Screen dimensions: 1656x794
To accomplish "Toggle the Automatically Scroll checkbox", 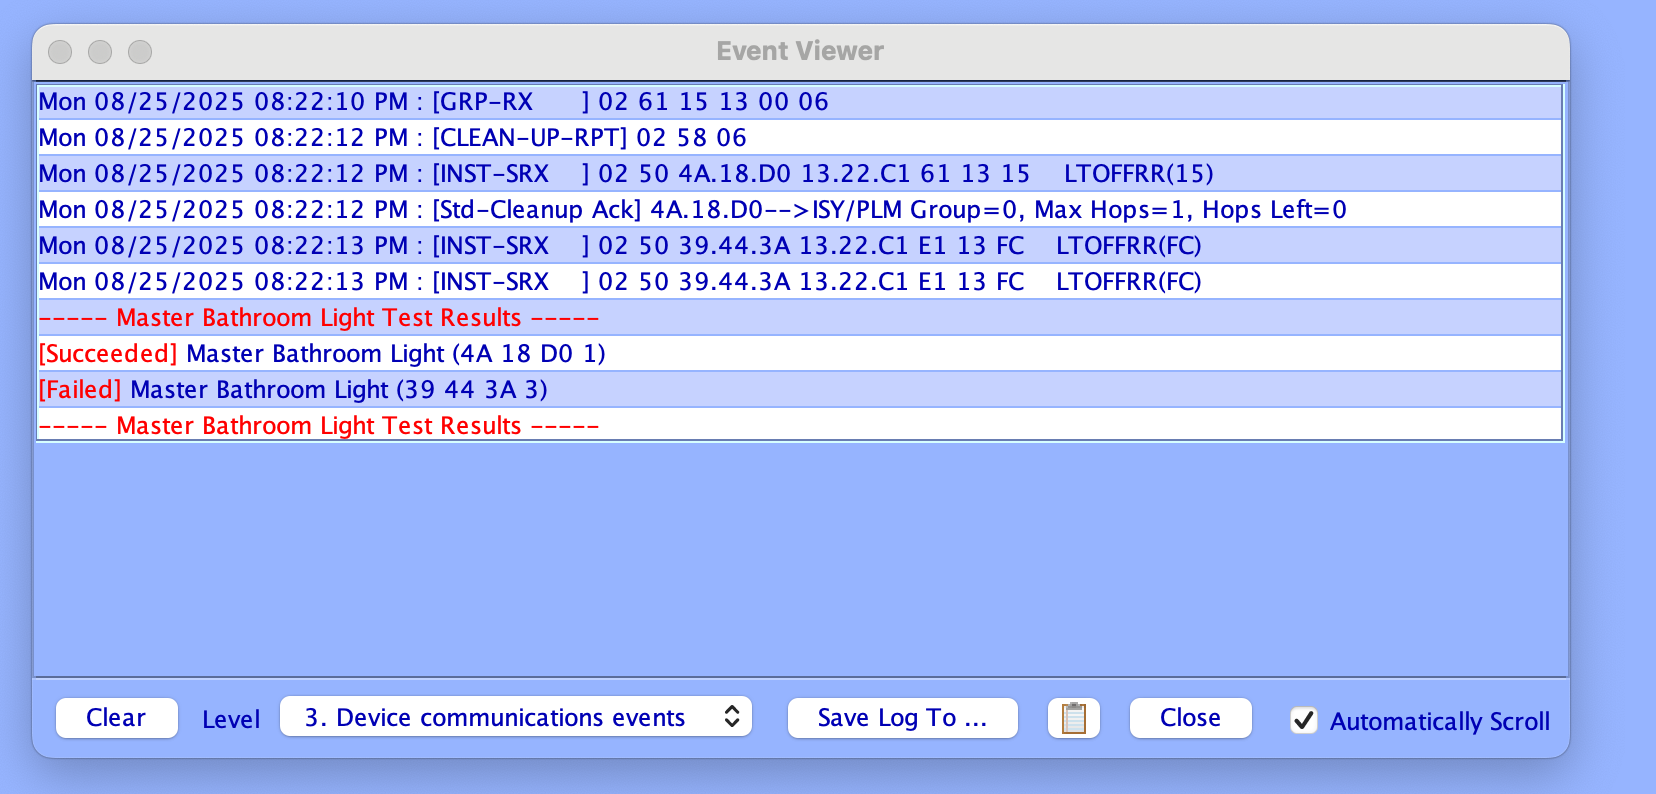I will [1304, 720].
